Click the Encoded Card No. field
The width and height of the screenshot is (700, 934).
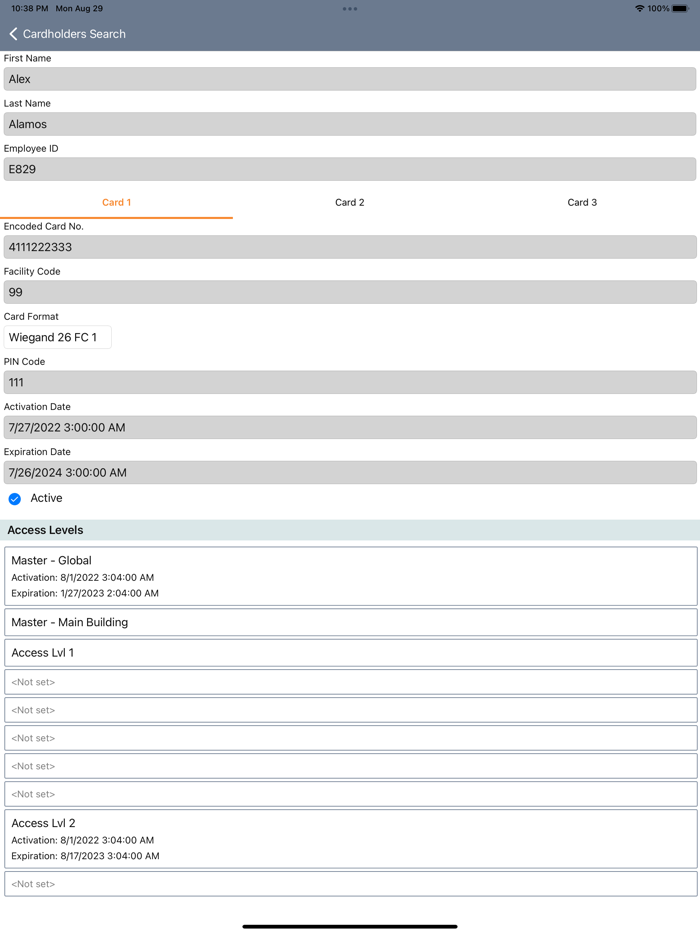[350, 246]
